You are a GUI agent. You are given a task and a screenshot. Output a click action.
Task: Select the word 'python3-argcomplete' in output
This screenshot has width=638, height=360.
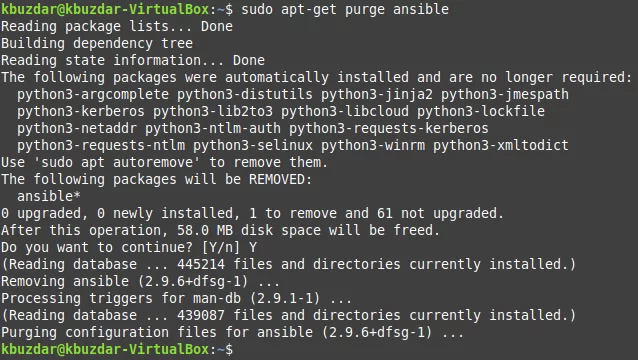tap(93, 94)
